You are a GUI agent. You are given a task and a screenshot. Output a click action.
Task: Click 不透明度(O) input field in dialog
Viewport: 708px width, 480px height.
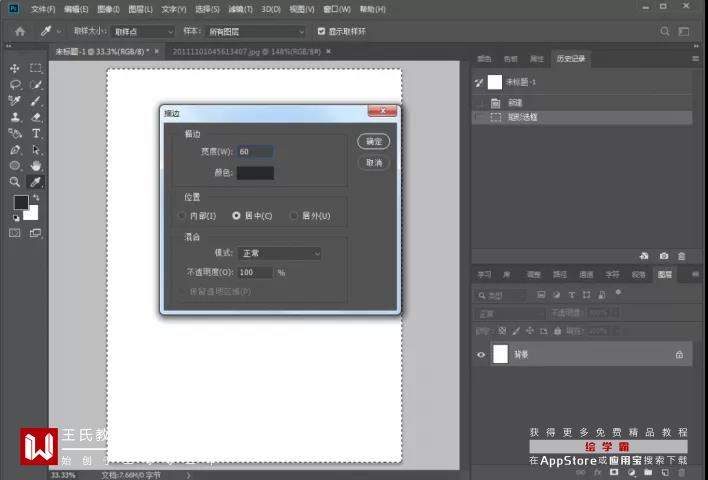255,272
